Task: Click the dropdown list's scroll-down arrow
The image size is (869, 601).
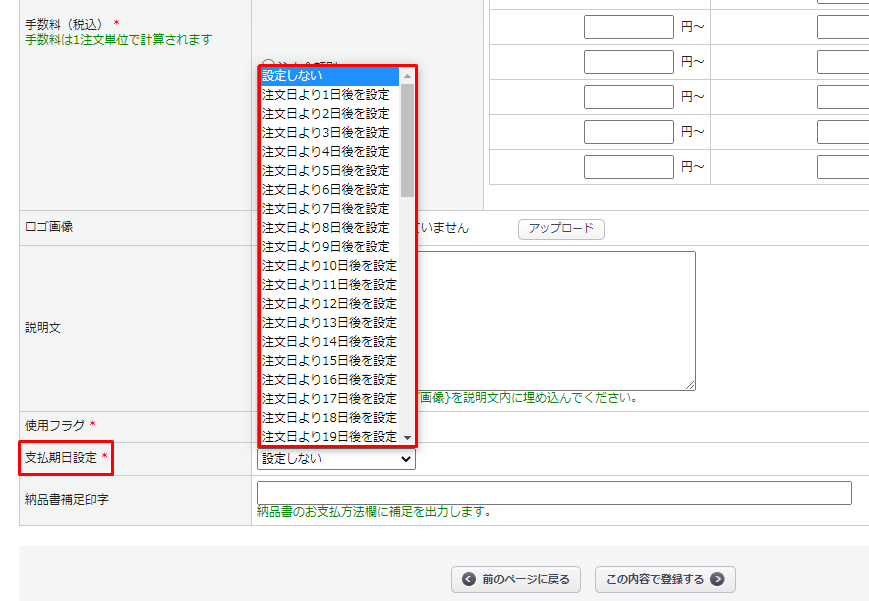Action: 407,437
